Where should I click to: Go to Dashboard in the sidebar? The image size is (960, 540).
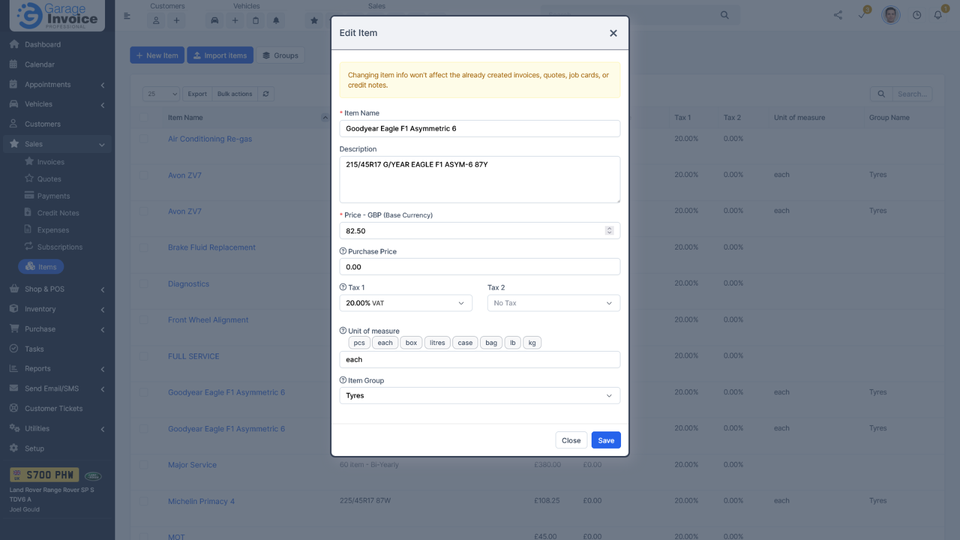pyautogui.click(x=43, y=45)
